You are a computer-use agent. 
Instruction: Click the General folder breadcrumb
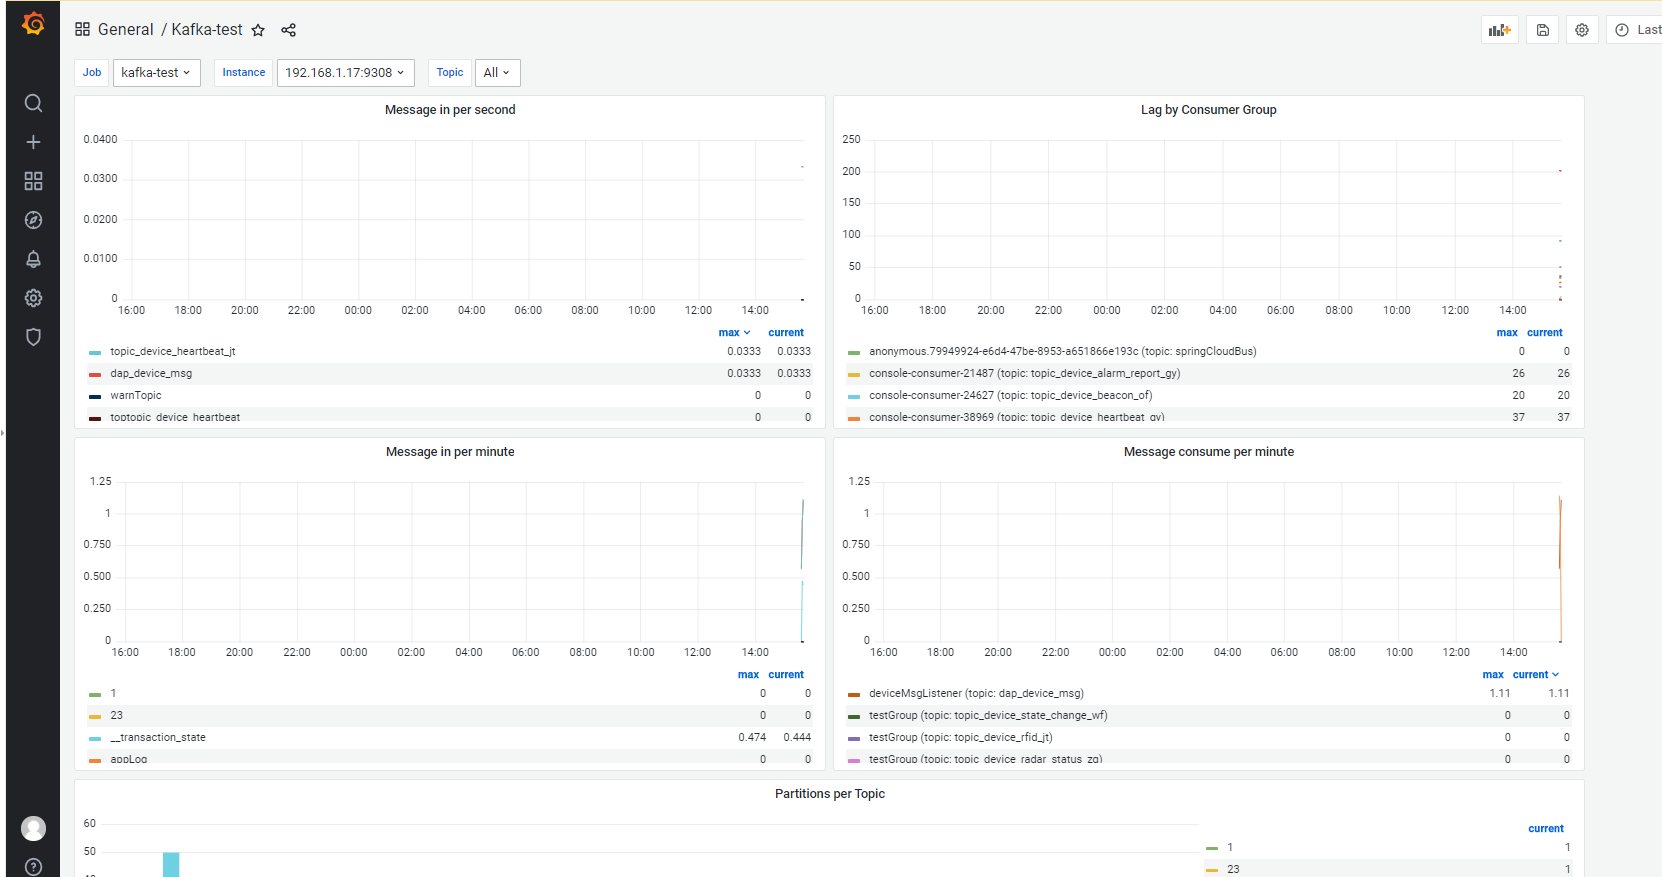coord(126,30)
